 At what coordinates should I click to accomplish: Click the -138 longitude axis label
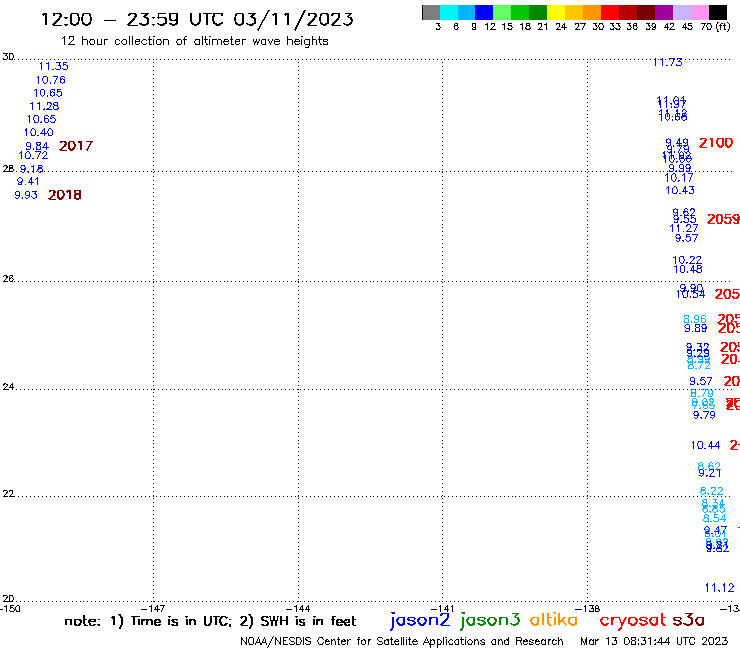pyautogui.click(x=588, y=608)
